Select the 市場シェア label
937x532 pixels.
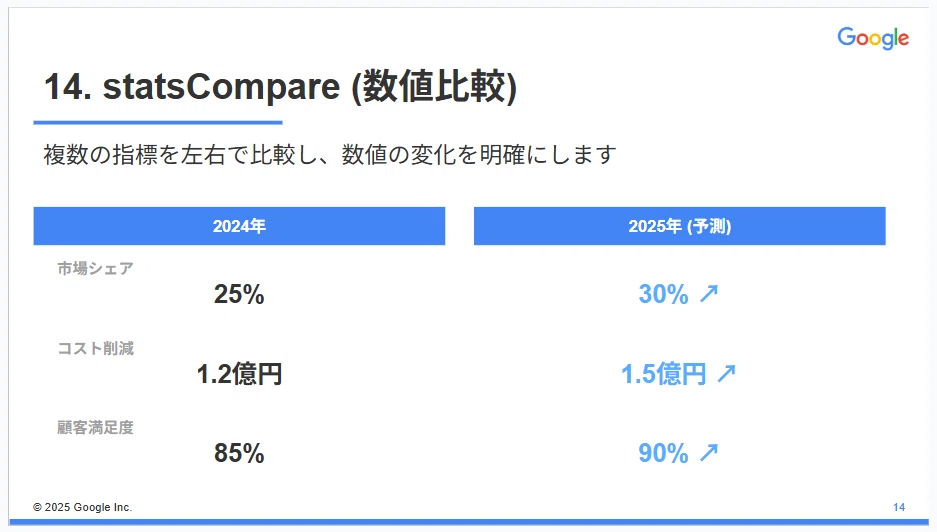click(x=95, y=268)
